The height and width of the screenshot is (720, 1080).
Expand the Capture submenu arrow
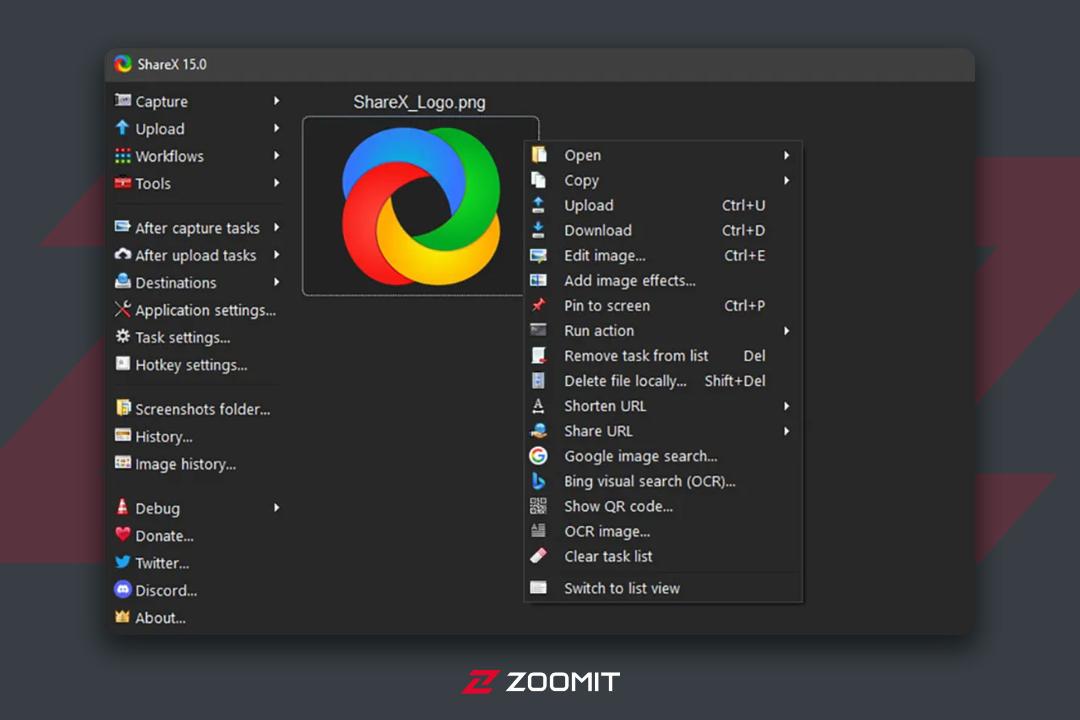coord(276,101)
